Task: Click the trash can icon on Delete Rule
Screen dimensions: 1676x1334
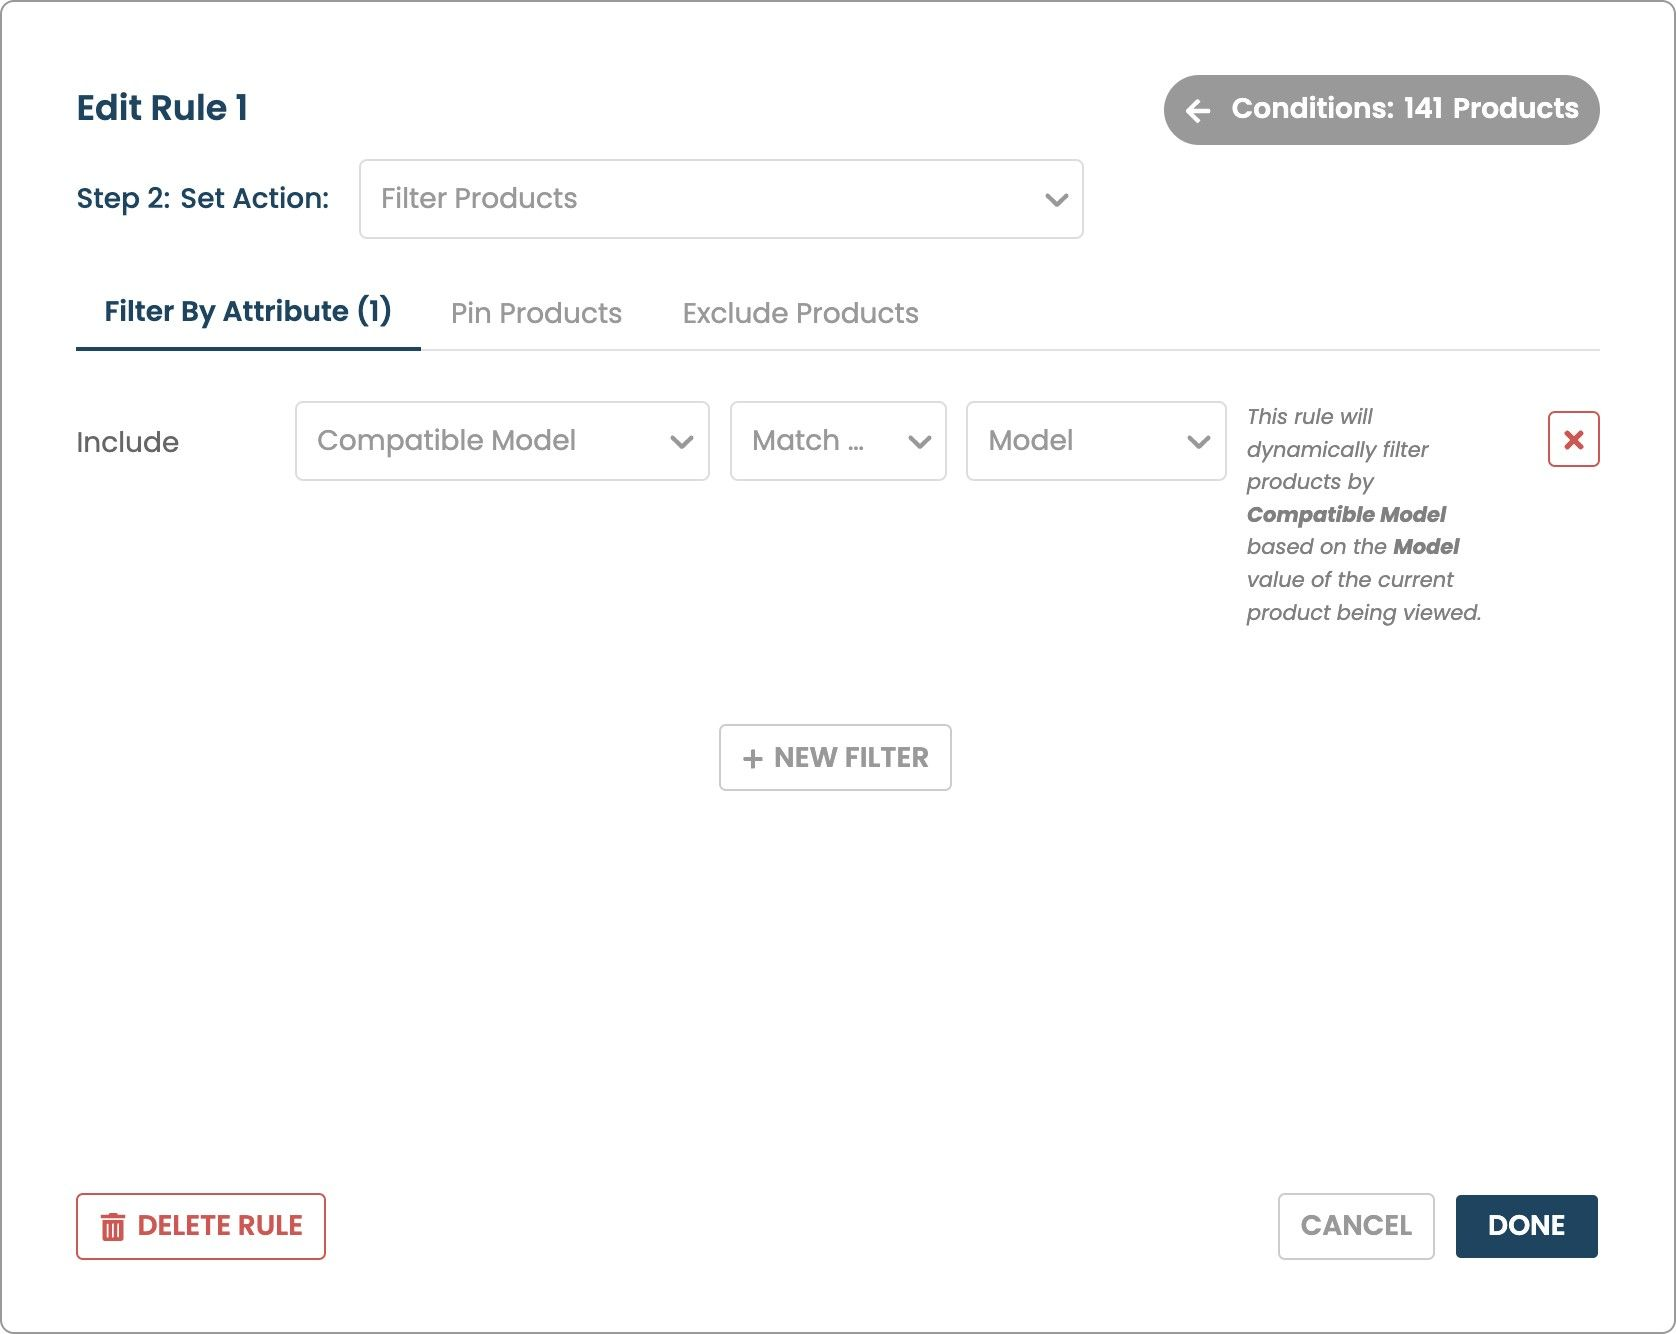Action: 113,1226
